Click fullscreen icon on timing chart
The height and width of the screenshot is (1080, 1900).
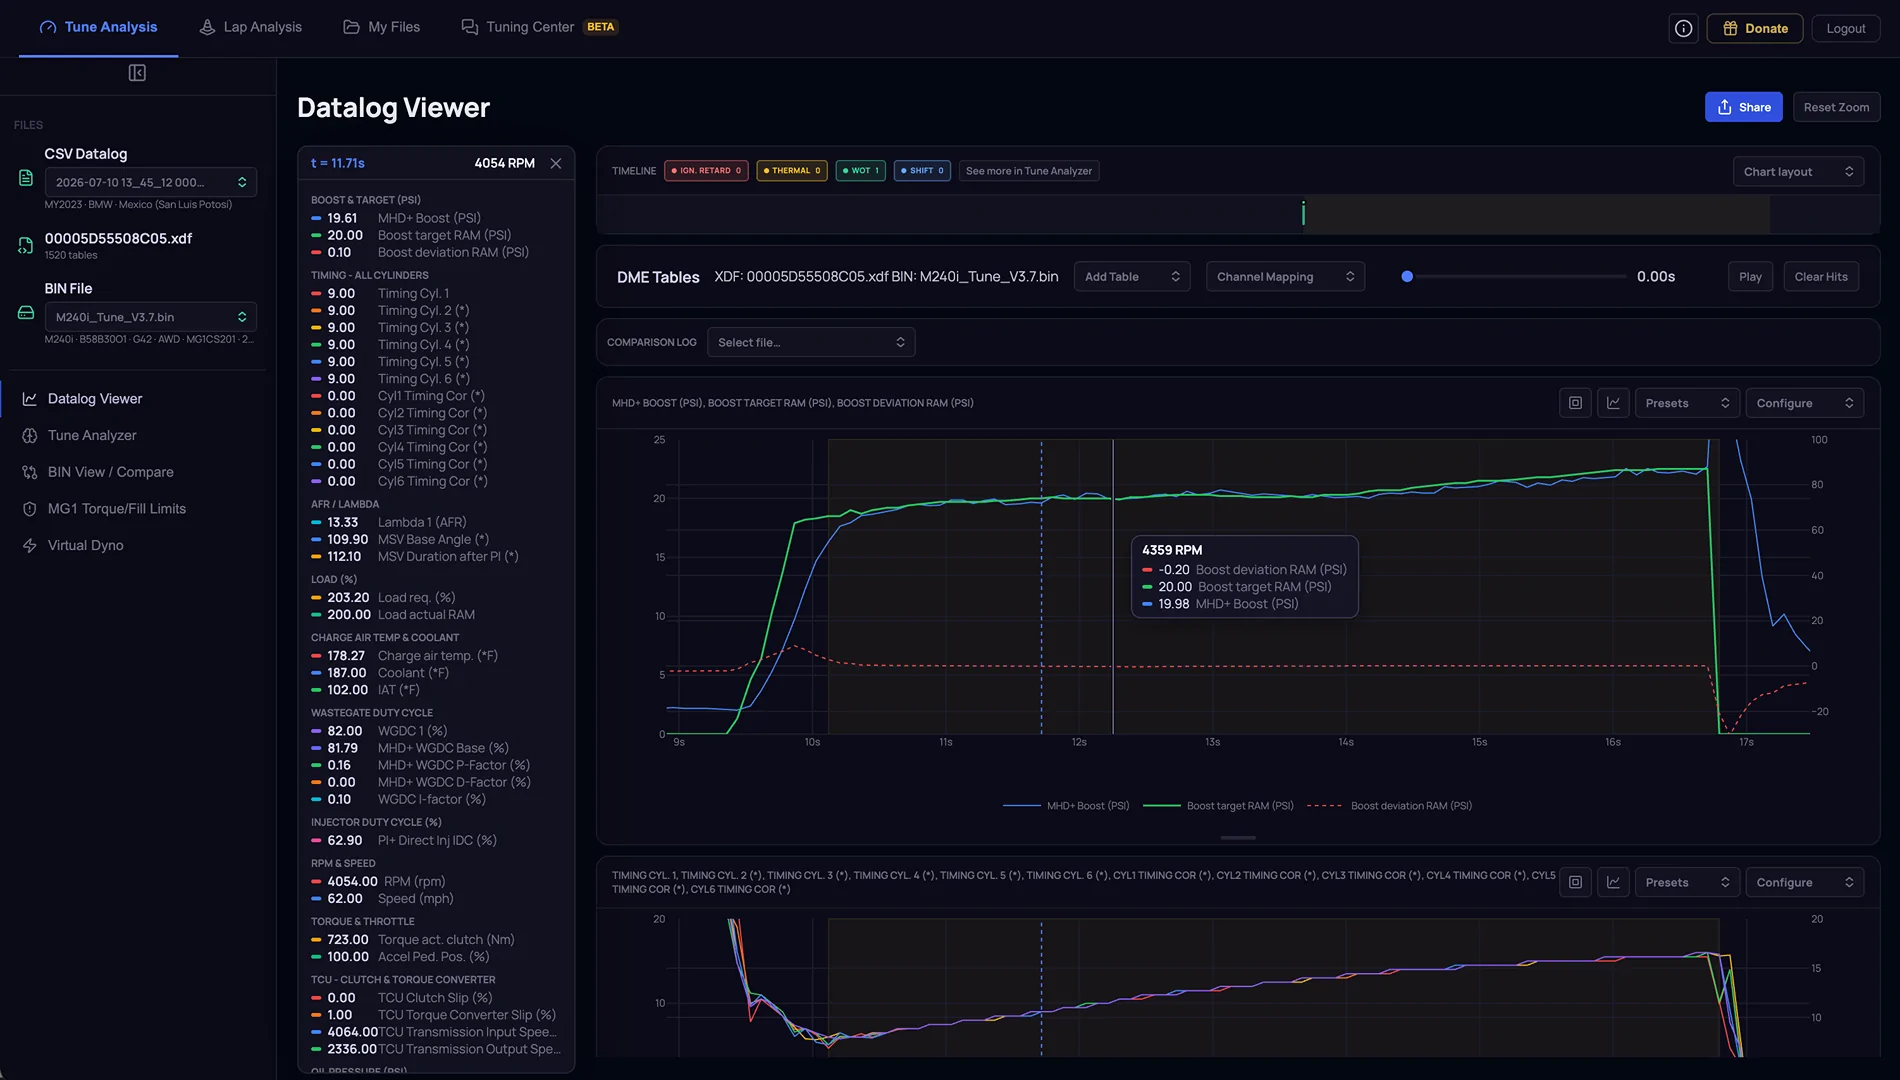[x=1575, y=882]
